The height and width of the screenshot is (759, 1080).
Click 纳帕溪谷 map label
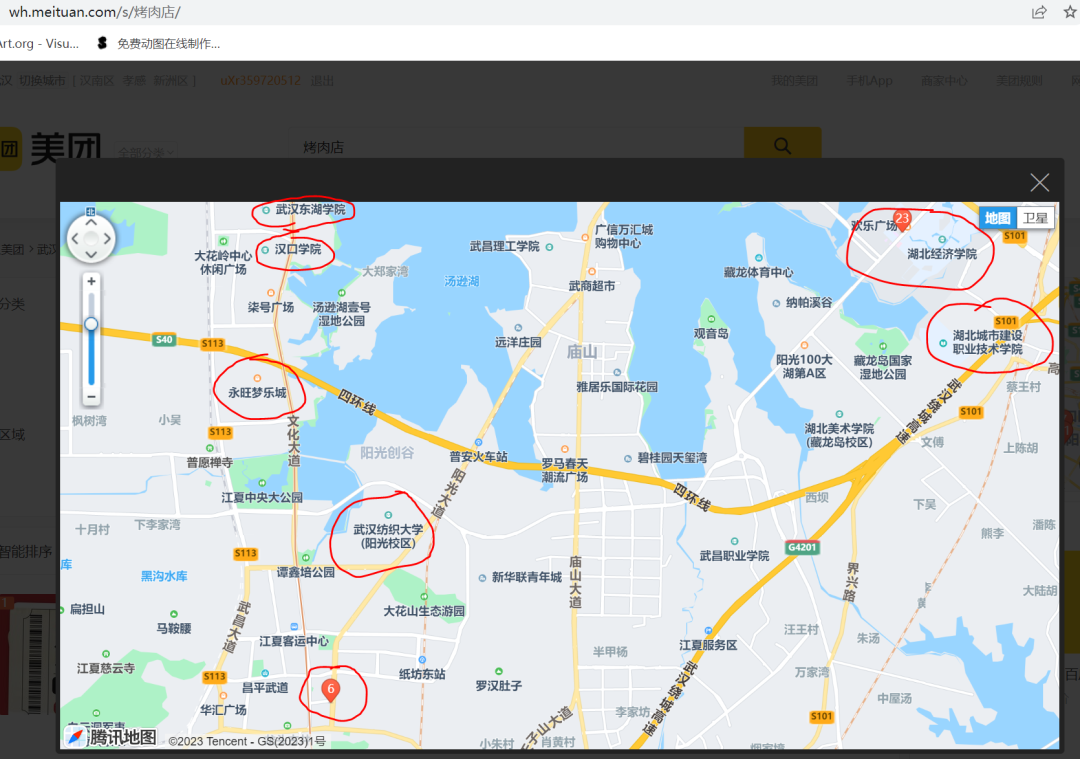(x=809, y=302)
